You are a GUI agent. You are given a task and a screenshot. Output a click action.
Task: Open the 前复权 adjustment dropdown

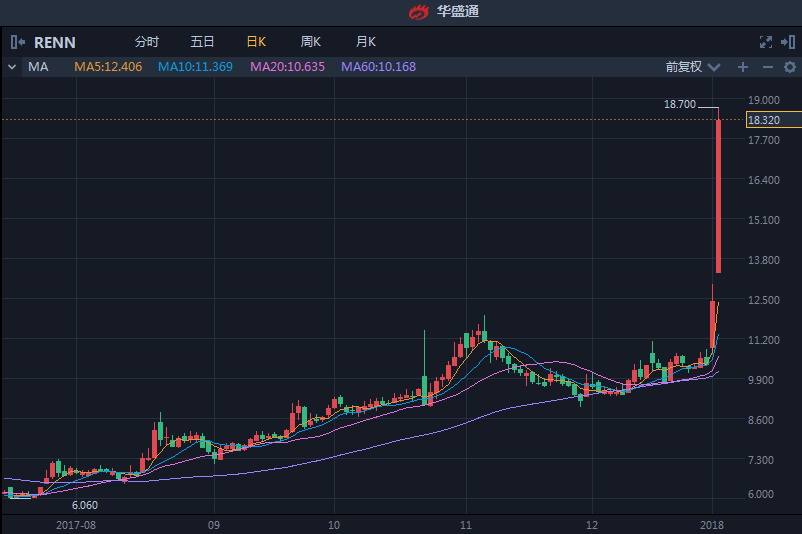693,67
